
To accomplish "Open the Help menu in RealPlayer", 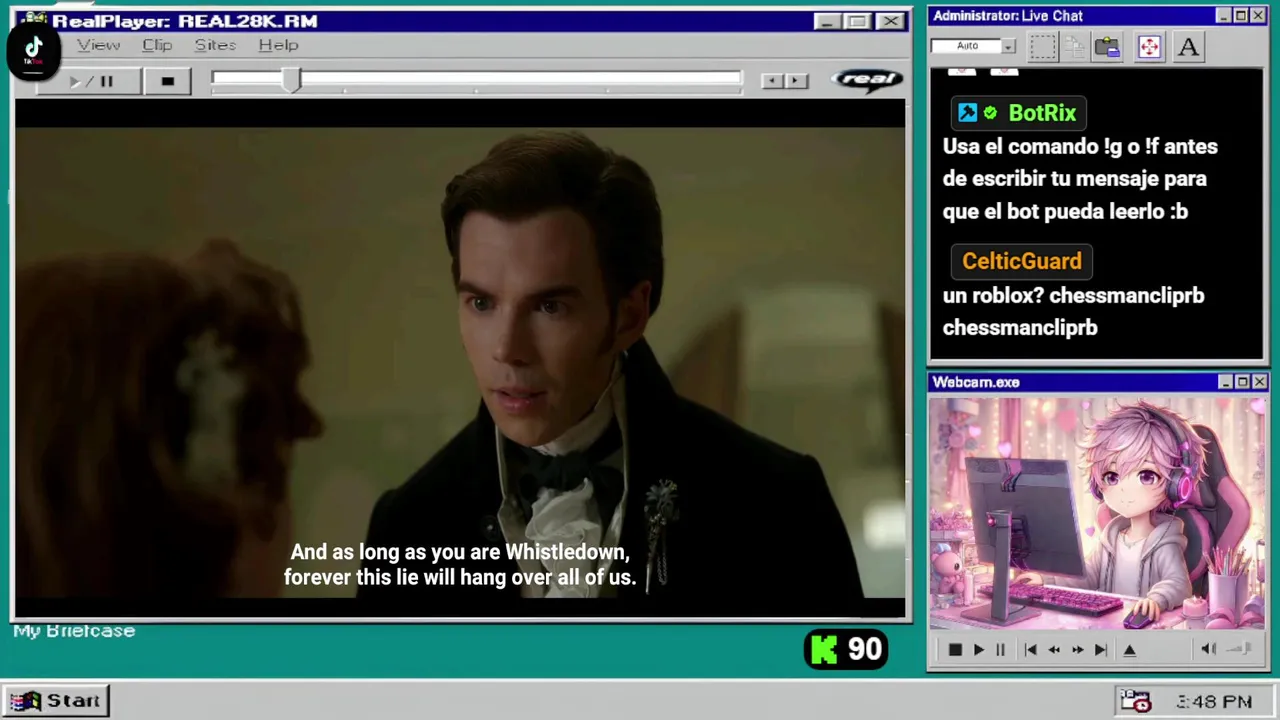I will (278, 45).
